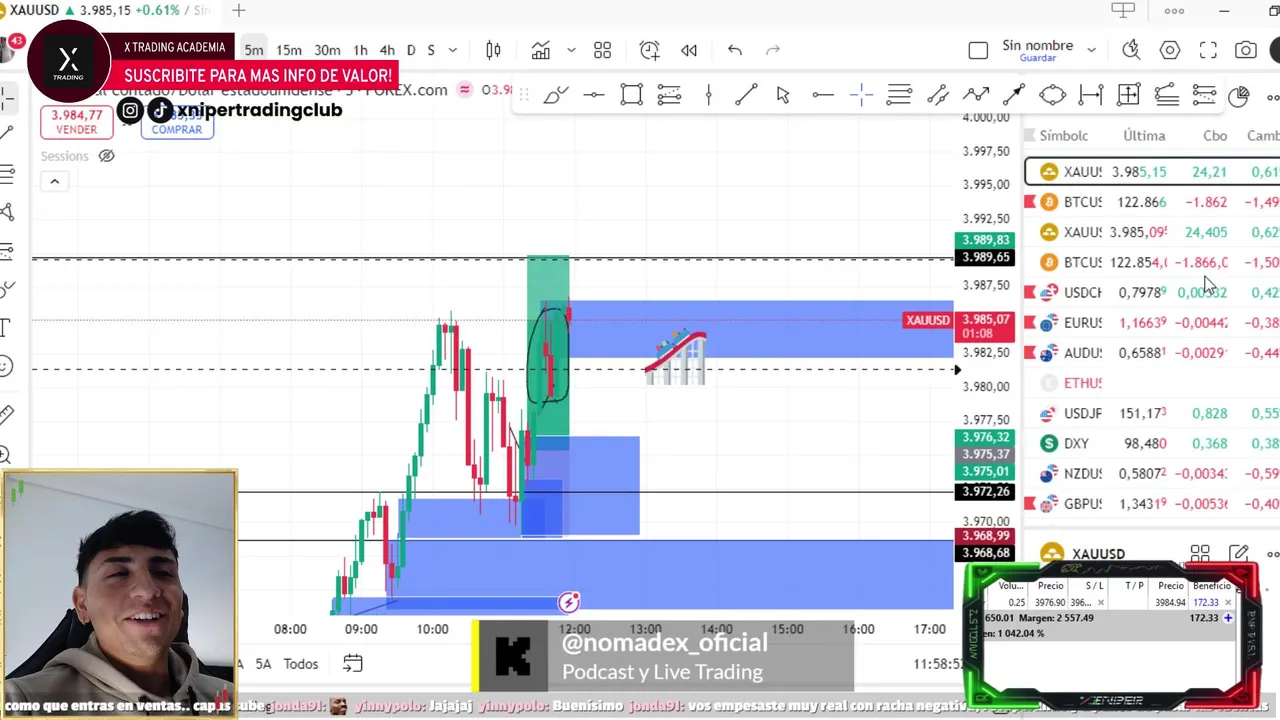Image resolution: width=1280 pixels, height=720 pixels.
Task: Sort watchlist by Símbolo column
Action: (x=1063, y=136)
